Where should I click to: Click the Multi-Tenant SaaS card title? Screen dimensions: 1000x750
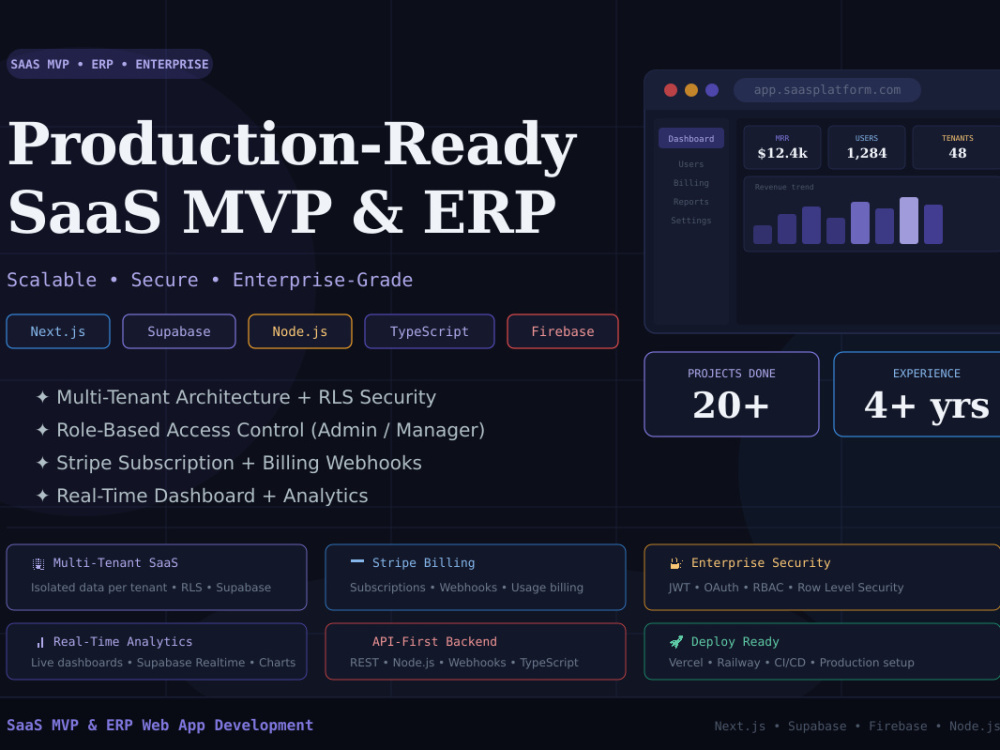115,563
